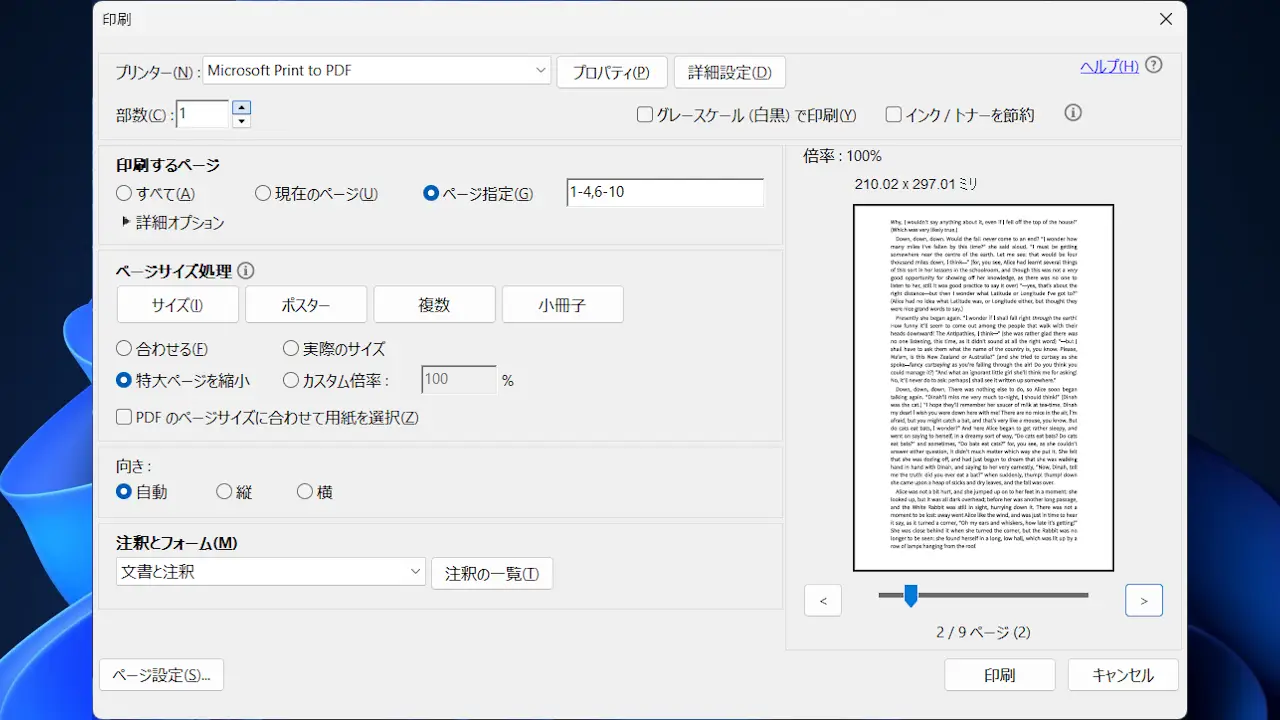The width and height of the screenshot is (1280, 720).
Task: Go to next preview page
Action: [x=1144, y=600]
